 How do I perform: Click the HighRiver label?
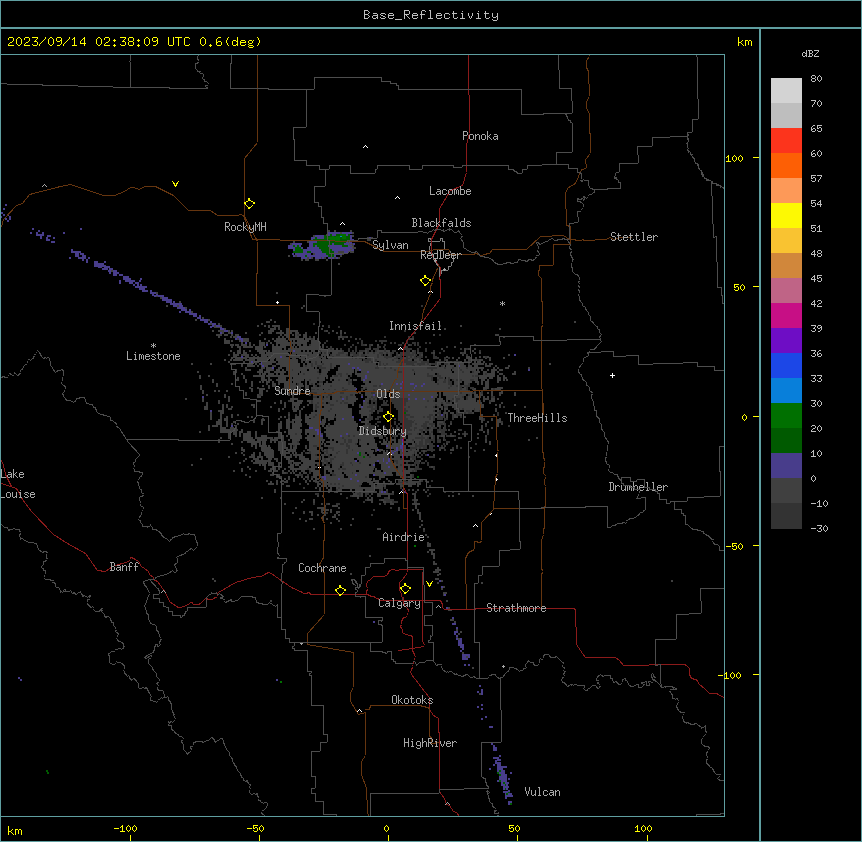click(x=430, y=743)
